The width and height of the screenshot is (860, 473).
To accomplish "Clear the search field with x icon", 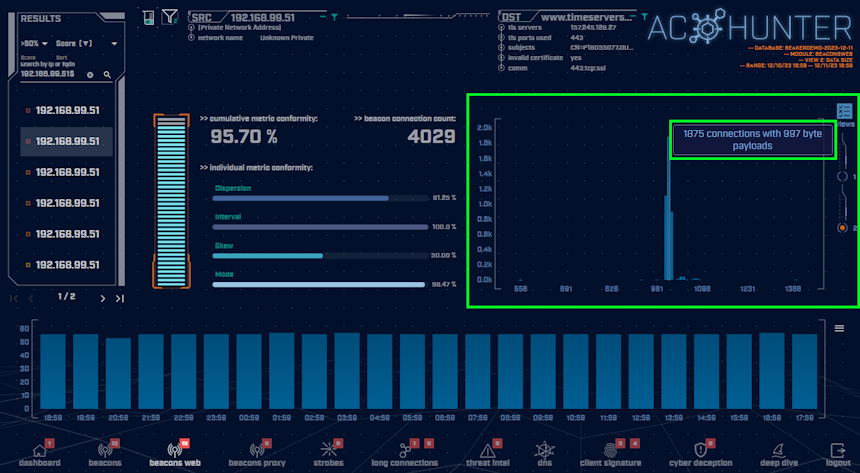I will click(90, 75).
